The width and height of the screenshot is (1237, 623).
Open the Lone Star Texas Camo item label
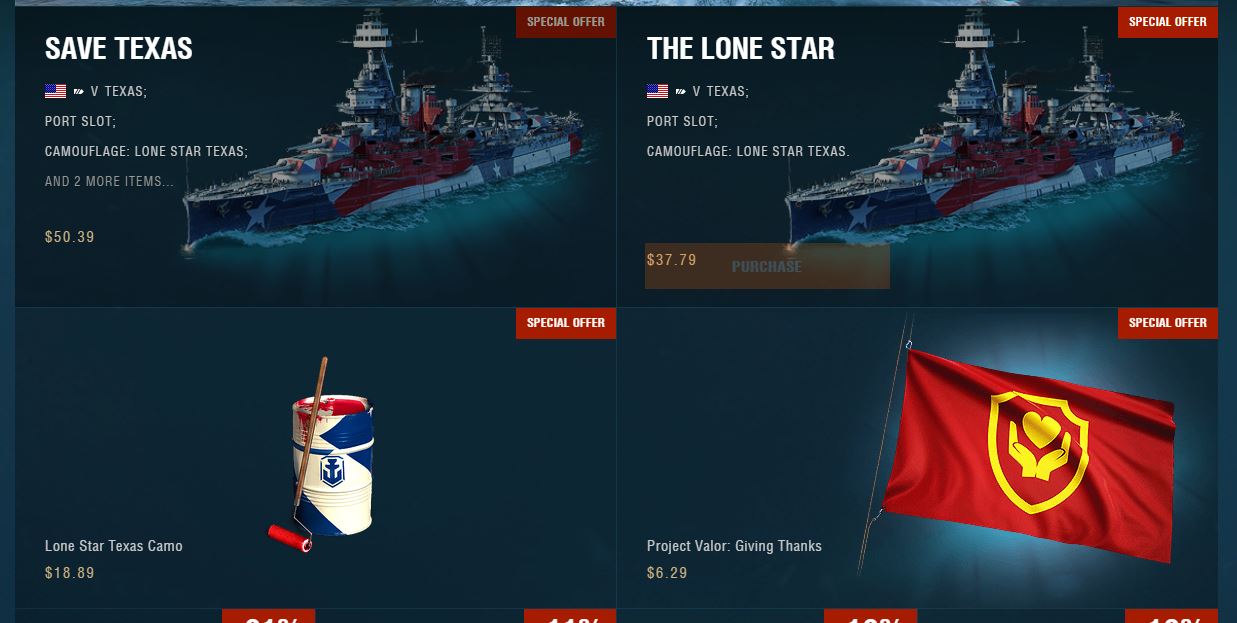(114, 546)
